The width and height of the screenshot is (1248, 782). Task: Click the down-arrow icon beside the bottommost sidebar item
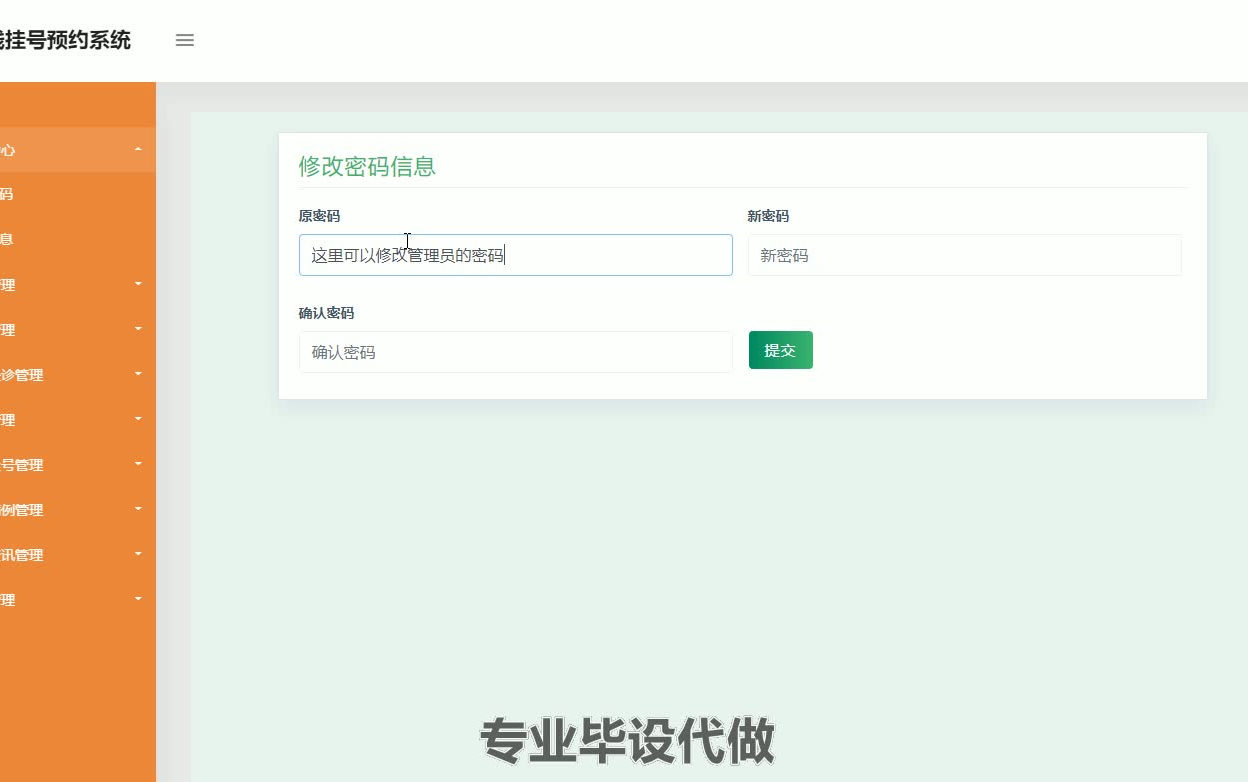point(137,599)
